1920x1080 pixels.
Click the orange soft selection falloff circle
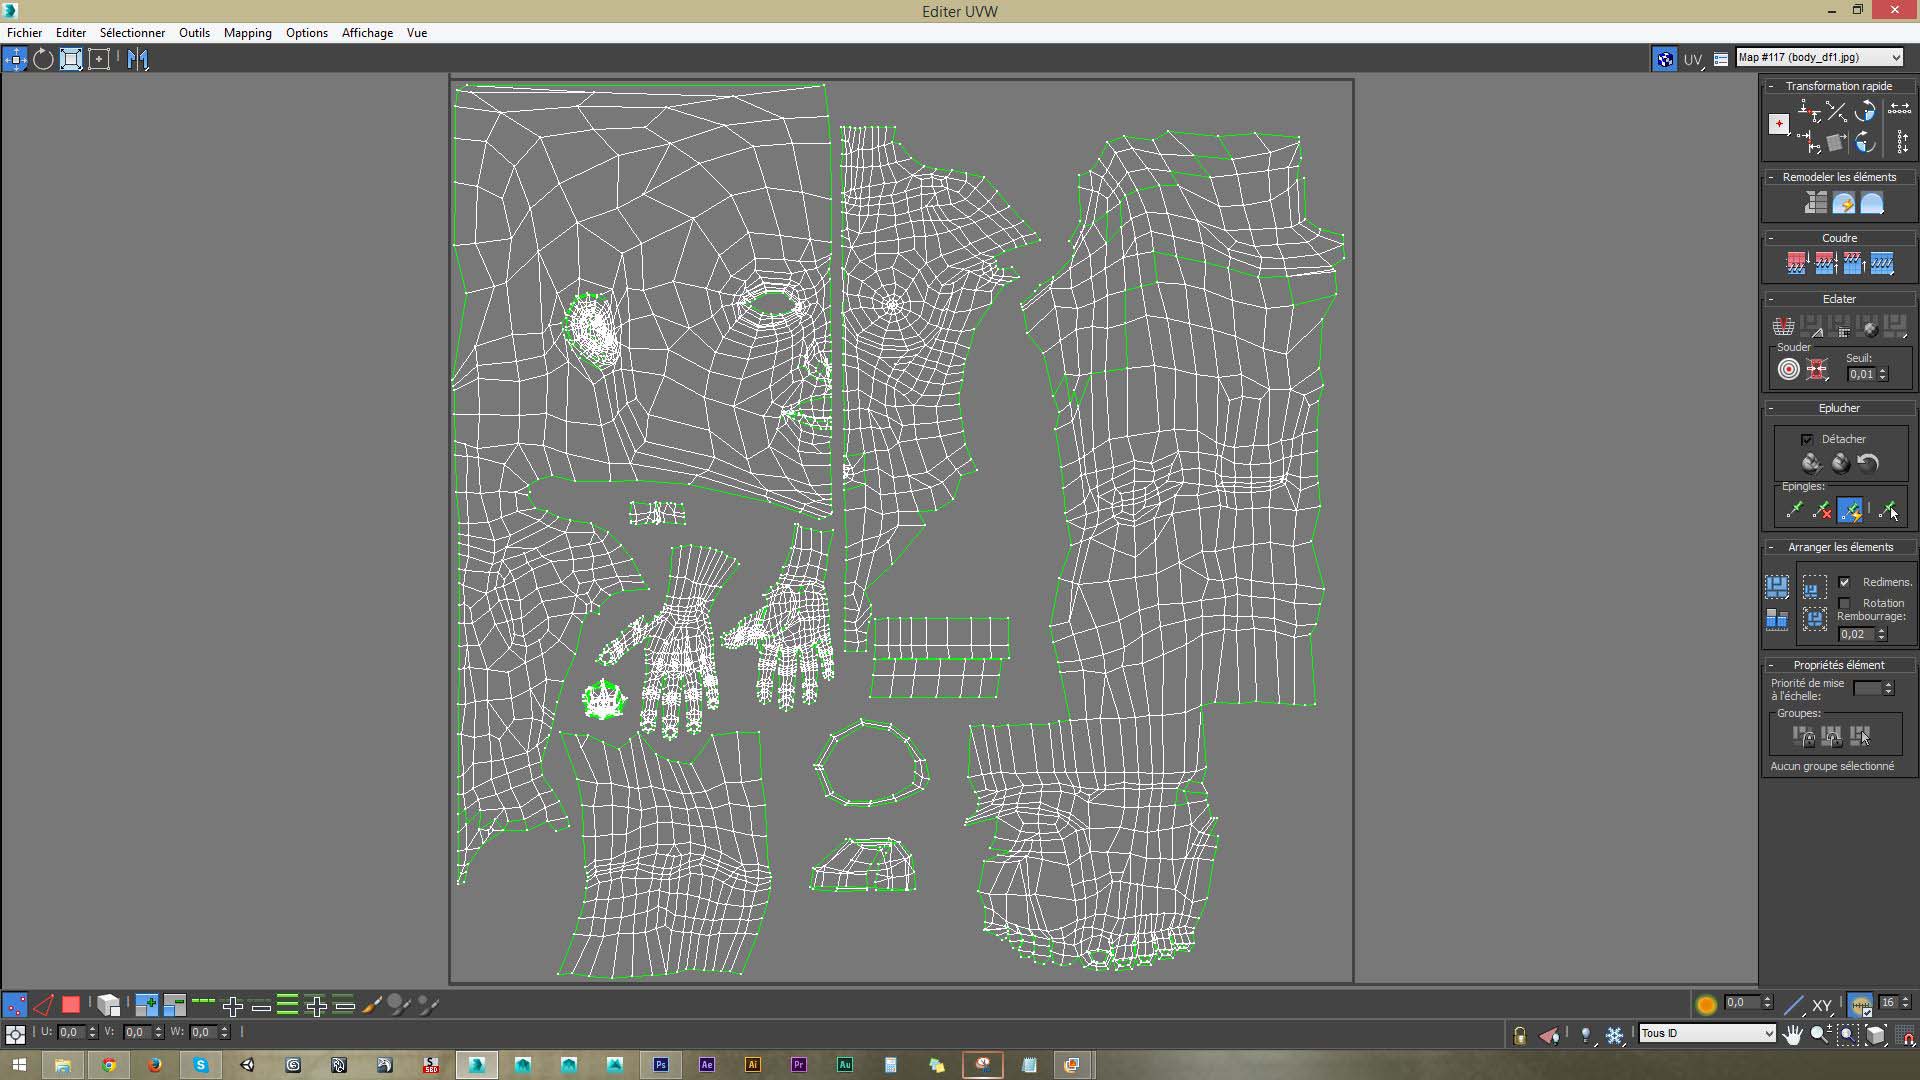click(x=1706, y=1005)
